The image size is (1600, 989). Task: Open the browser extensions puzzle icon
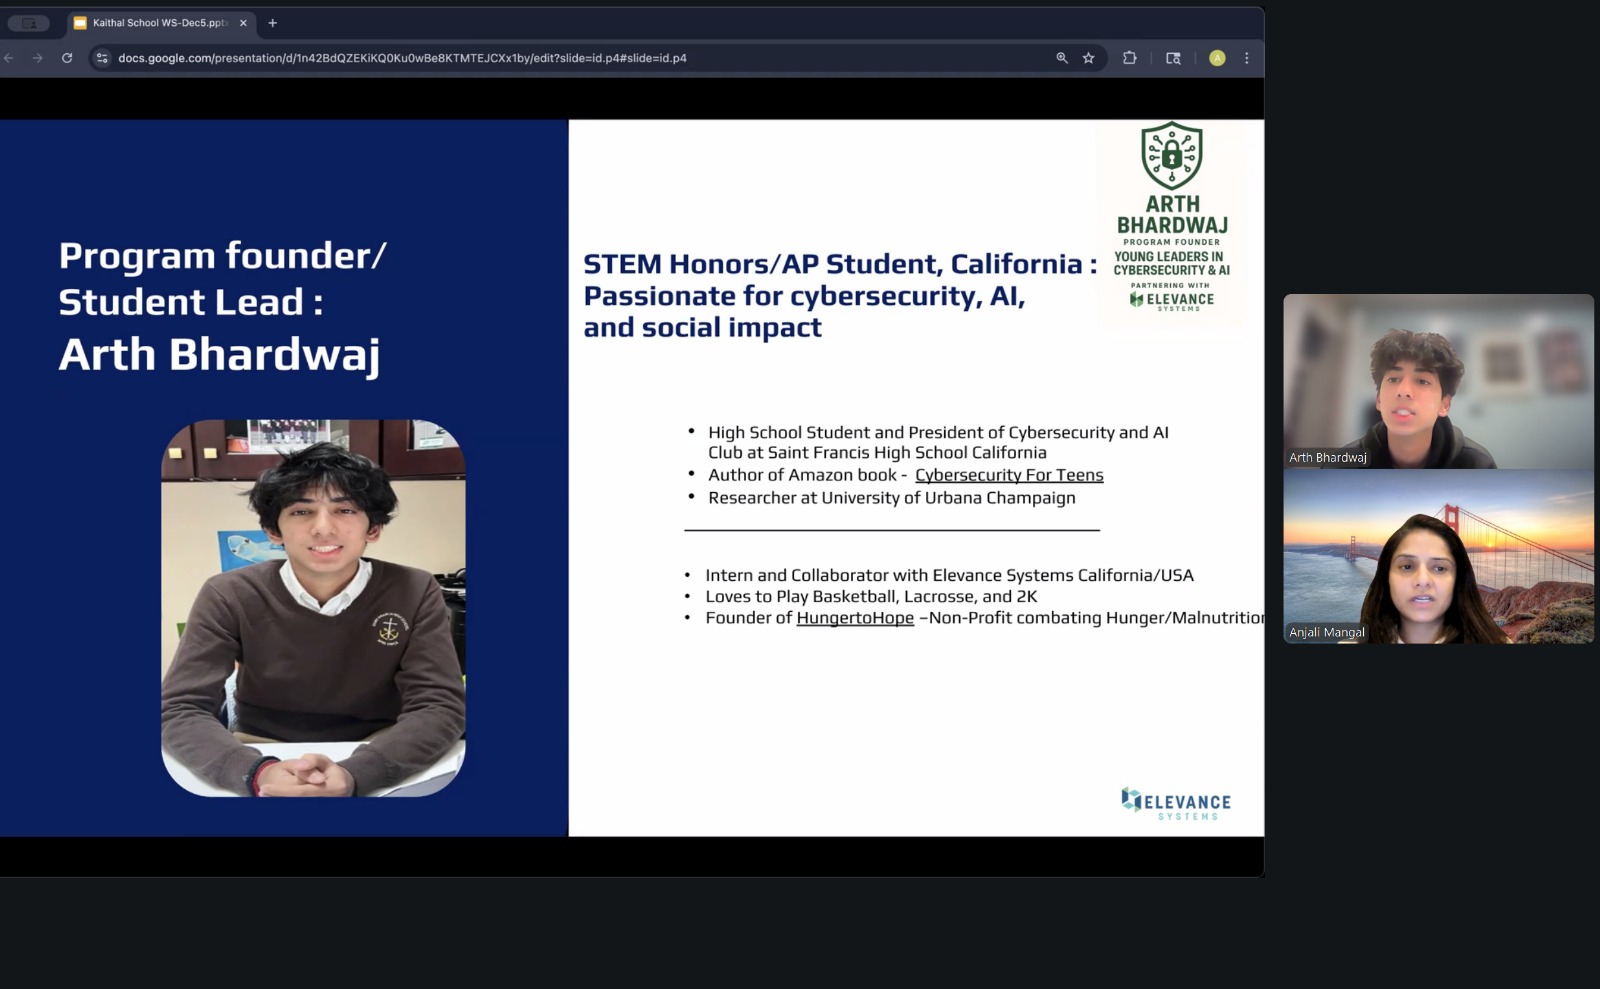point(1130,58)
